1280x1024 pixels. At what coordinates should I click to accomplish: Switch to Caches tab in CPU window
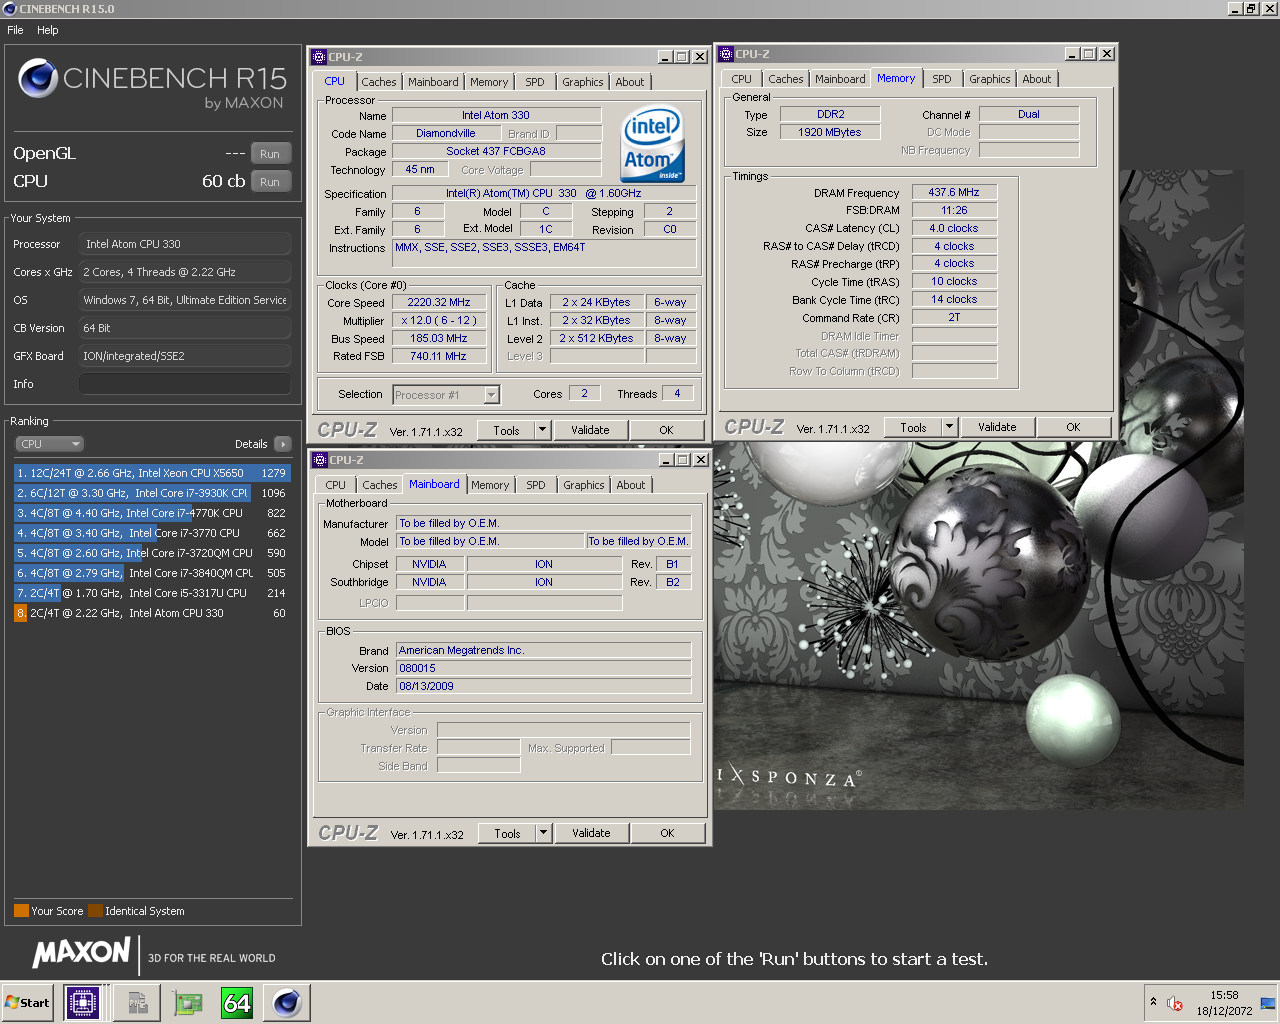379,82
